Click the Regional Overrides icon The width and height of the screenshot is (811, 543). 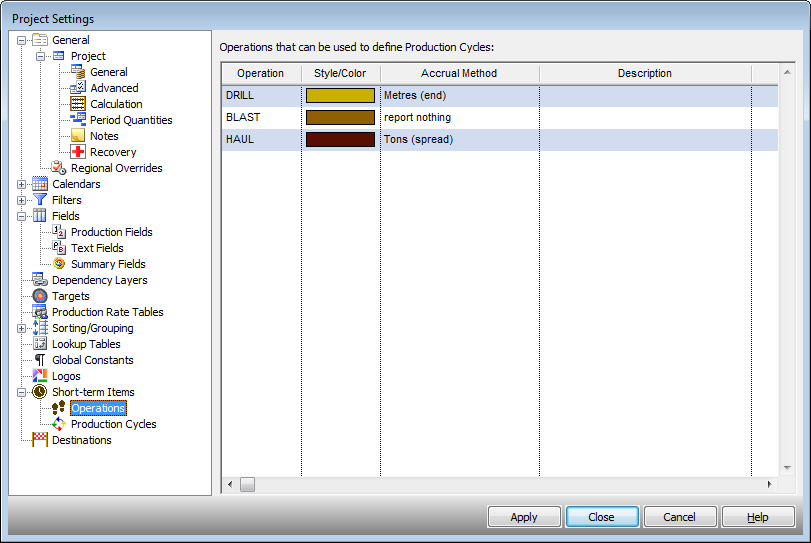point(59,168)
